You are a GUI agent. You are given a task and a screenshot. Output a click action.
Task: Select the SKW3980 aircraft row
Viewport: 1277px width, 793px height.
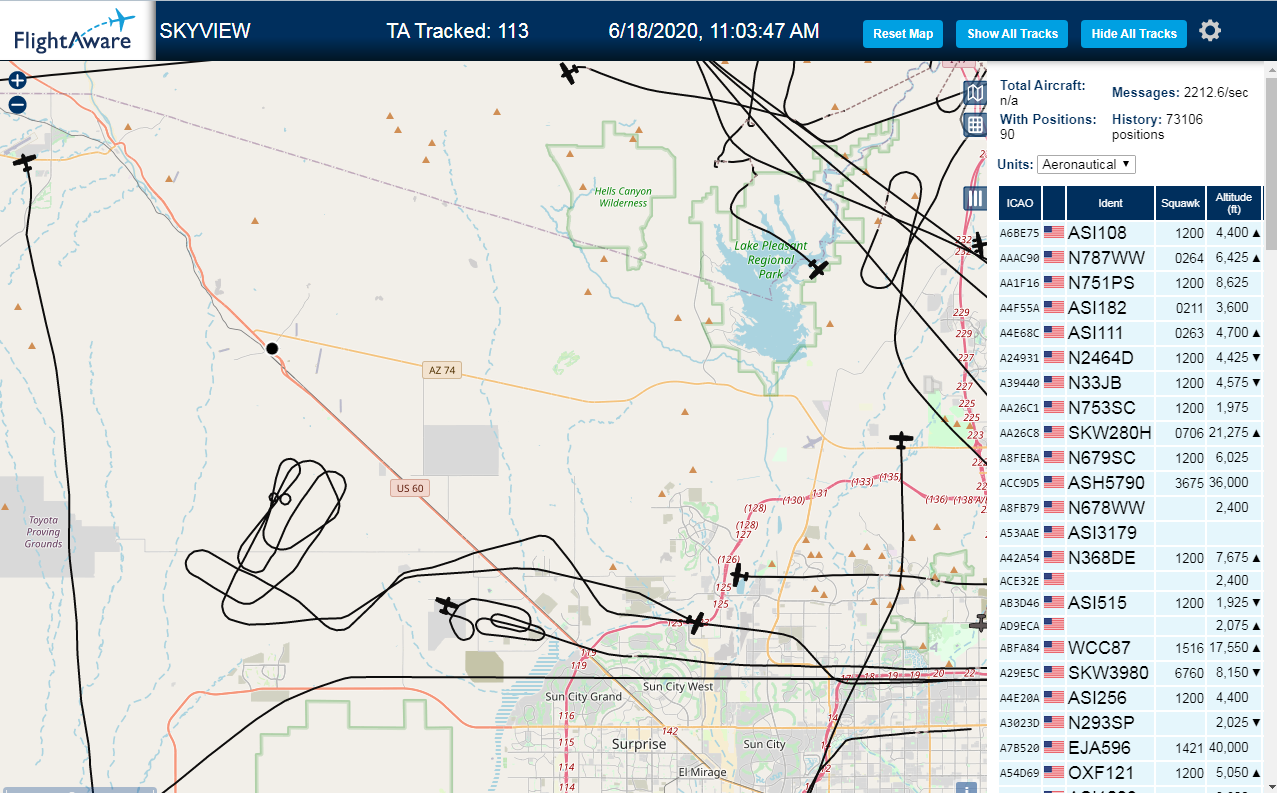click(1130, 672)
